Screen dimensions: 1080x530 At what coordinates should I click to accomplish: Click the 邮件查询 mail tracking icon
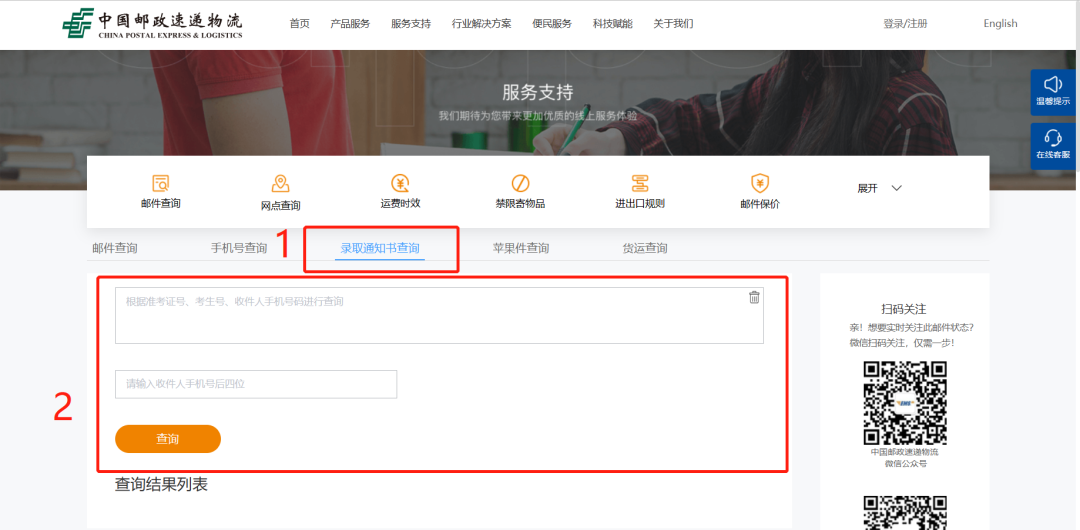click(160, 183)
